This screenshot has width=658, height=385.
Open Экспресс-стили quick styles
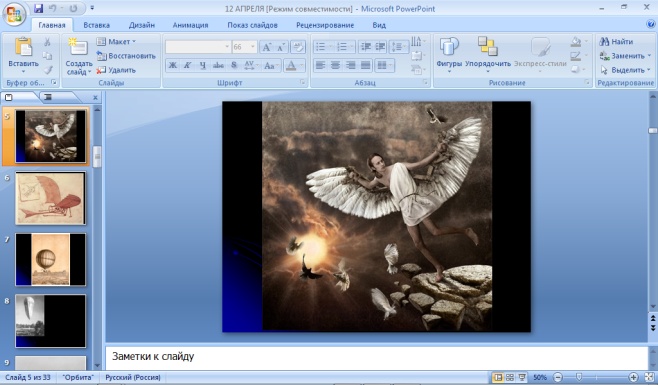coord(540,55)
